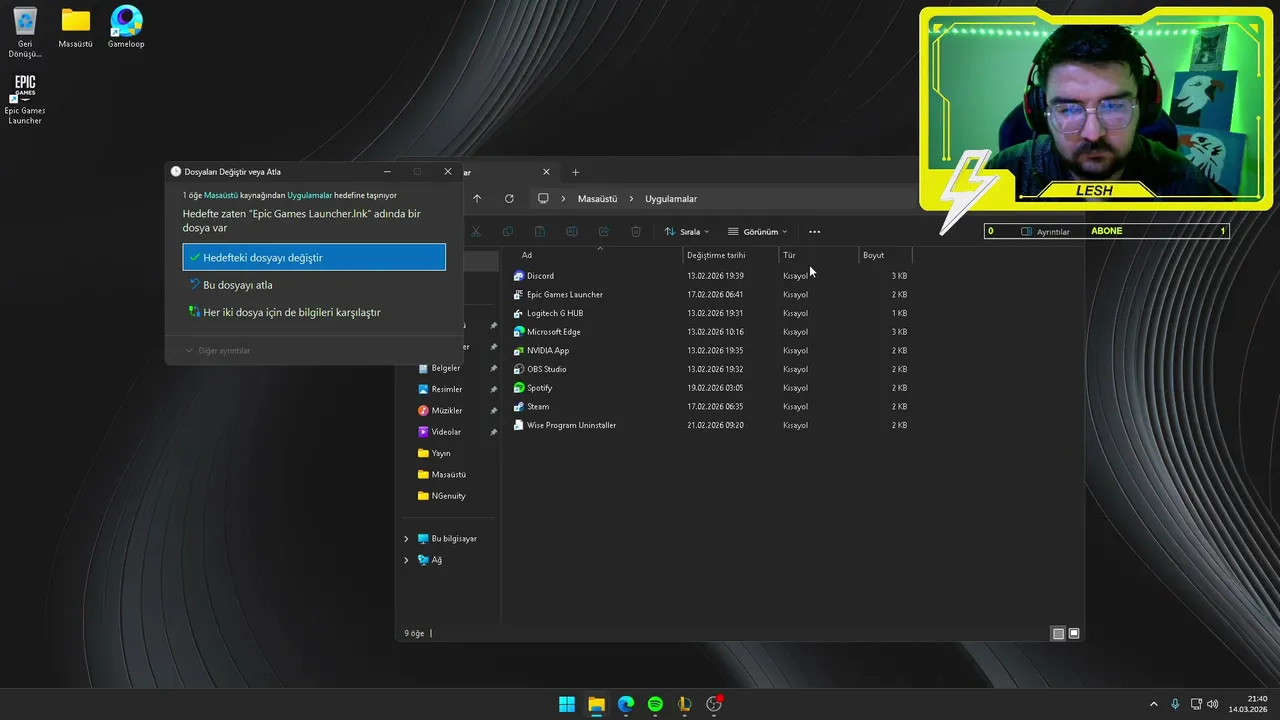The image size is (1280, 720).
Task: Click the Masaüstü source link in dialog
Action: tap(221, 195)
